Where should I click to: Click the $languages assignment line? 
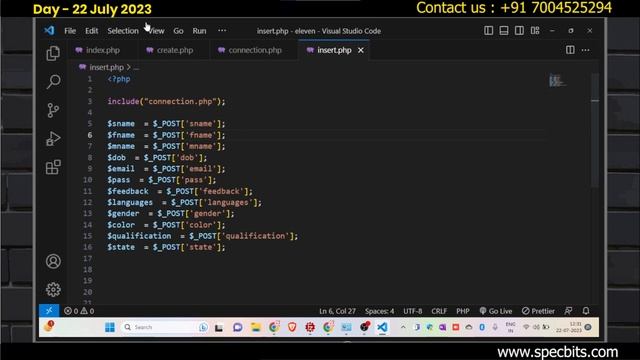(x=184, y=202)
